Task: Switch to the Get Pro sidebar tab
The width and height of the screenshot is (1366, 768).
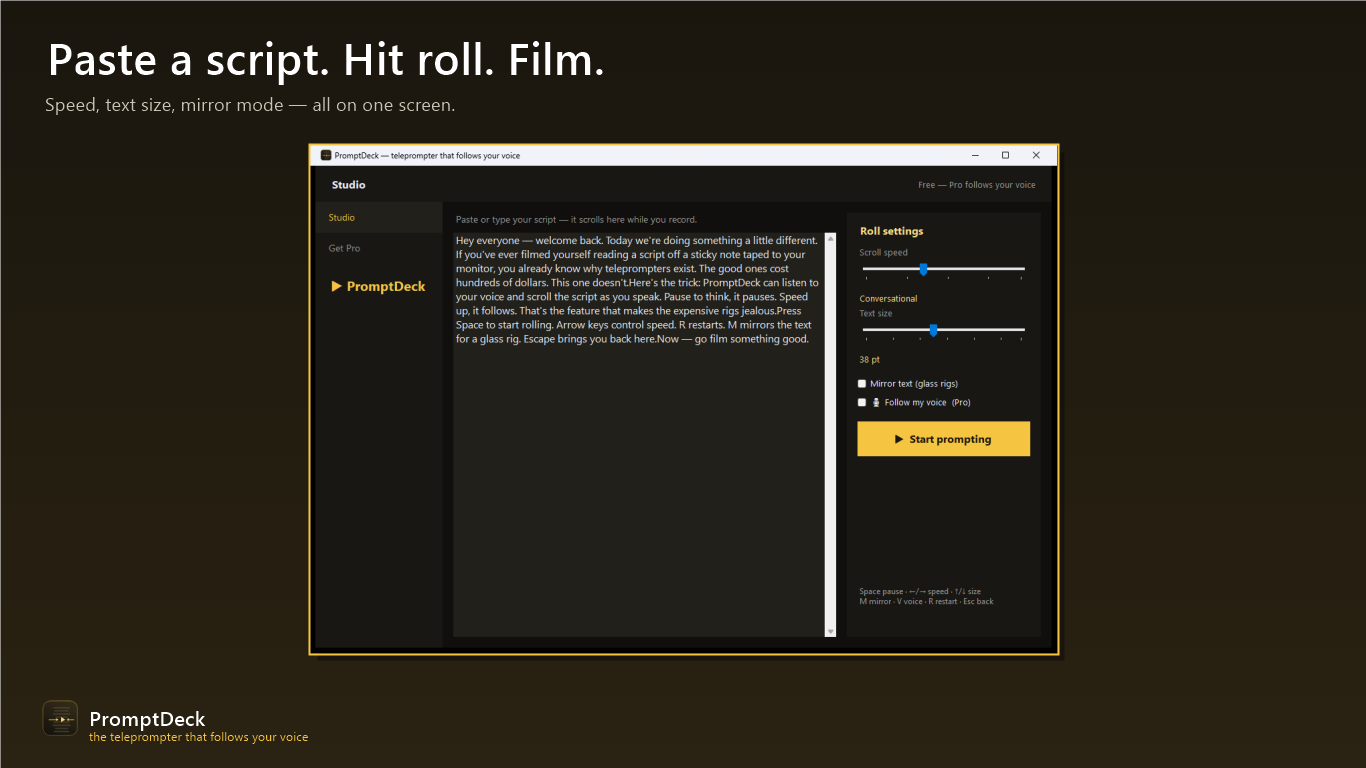Action: 379,248
